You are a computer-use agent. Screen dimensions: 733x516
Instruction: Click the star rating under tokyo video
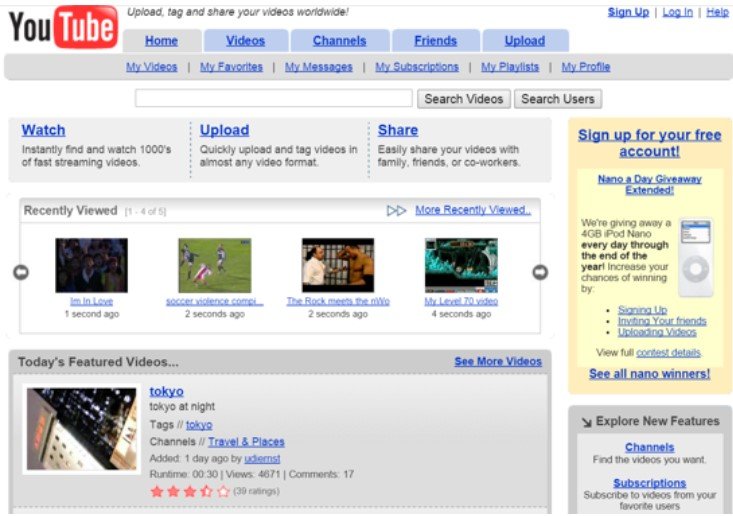(x=190, y=491)
